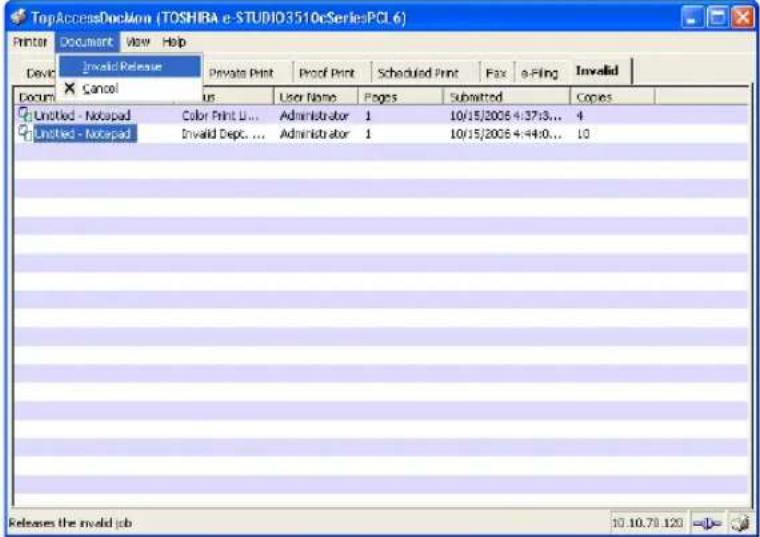The image size is (760, 537).
Task: Click copies value 10
Action: (x=583, y=133)
